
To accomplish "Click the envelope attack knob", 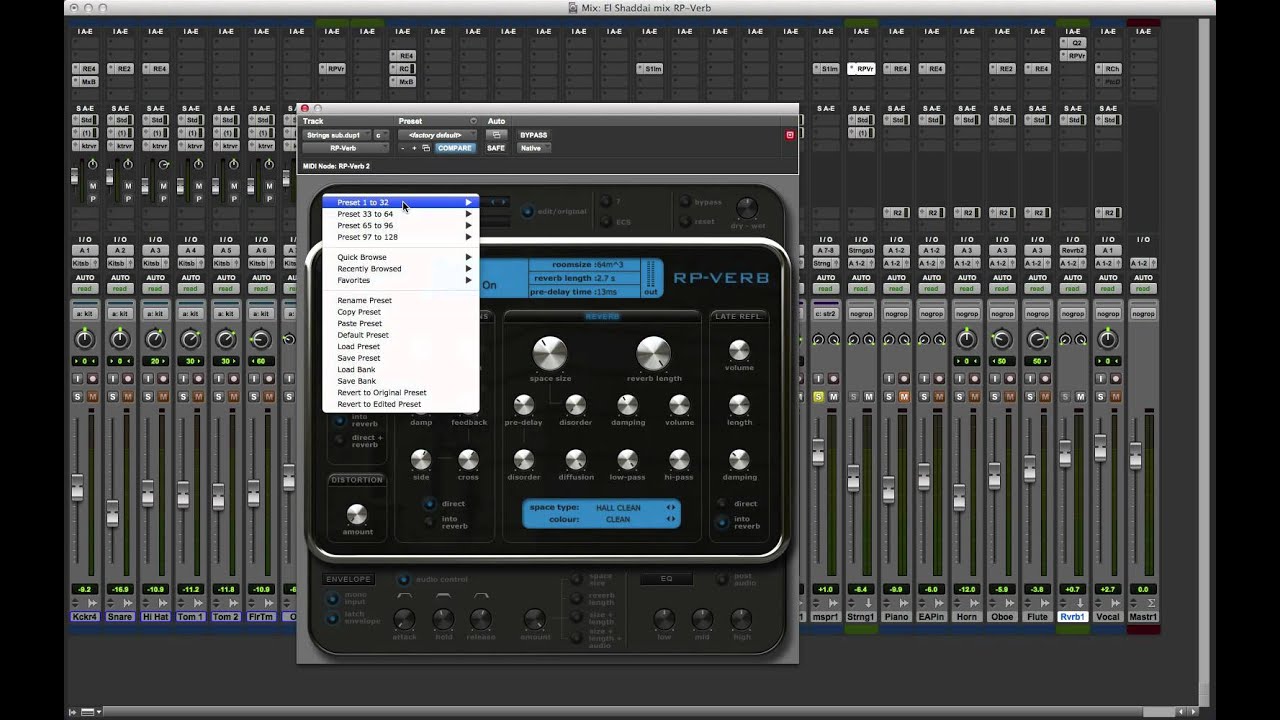I will [x=404, y=619].
